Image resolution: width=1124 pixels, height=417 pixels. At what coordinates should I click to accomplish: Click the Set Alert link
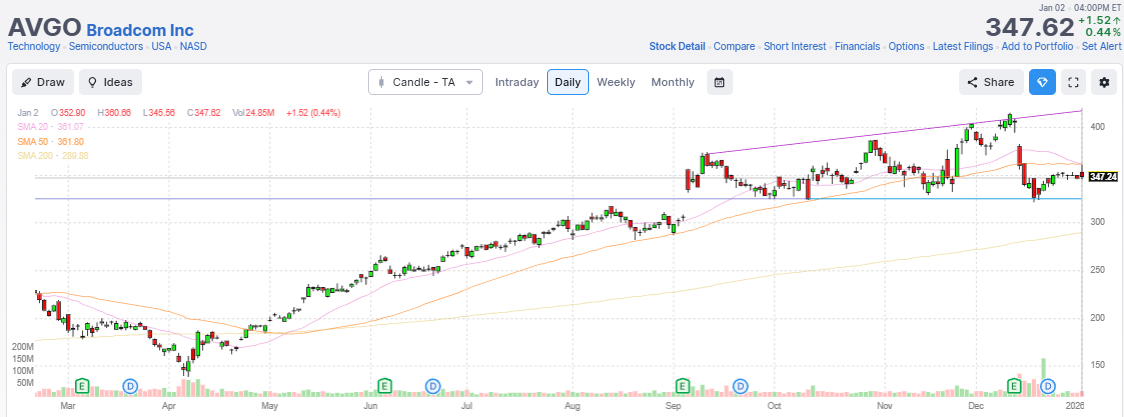point(1100,47)
